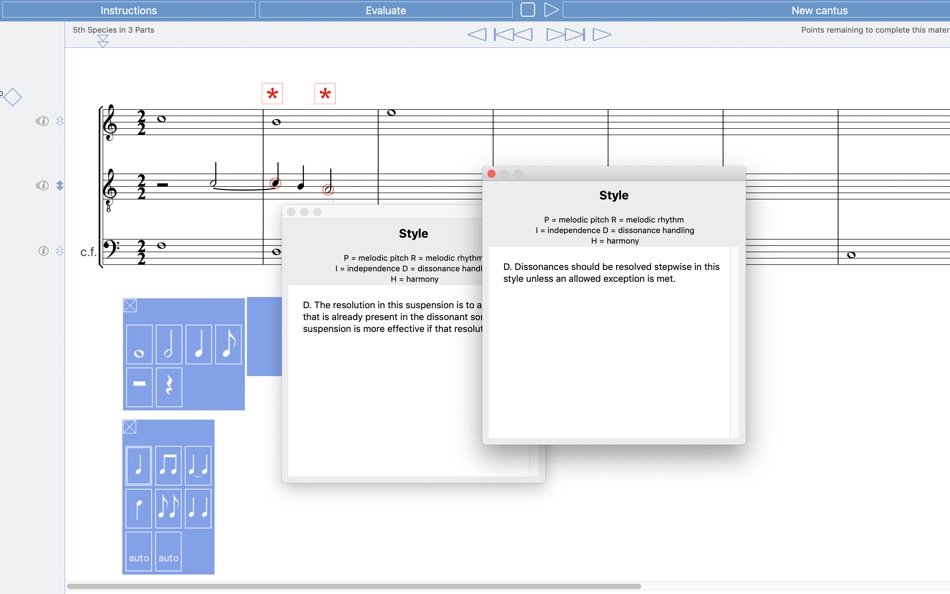Select the eighth note duration
The image size is (950, 594).
click(x=228, y=344)
